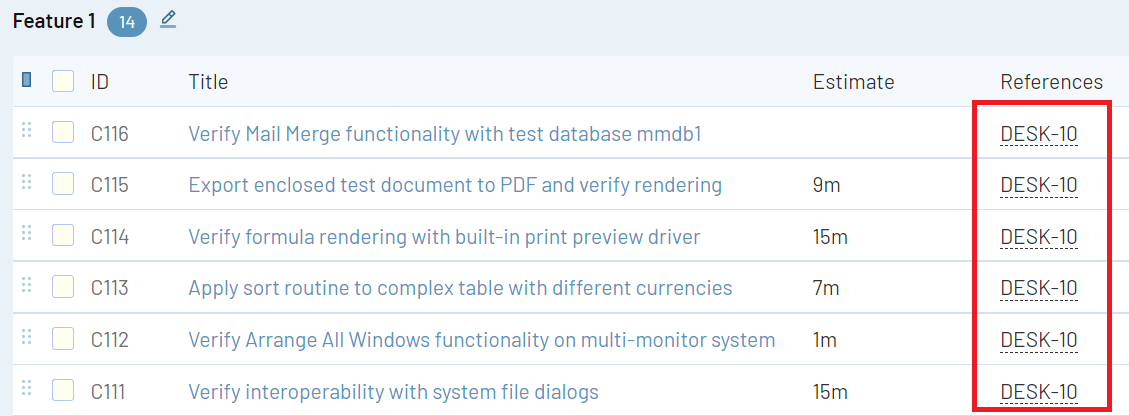Select the drag handle for C113

coord(27,285)
